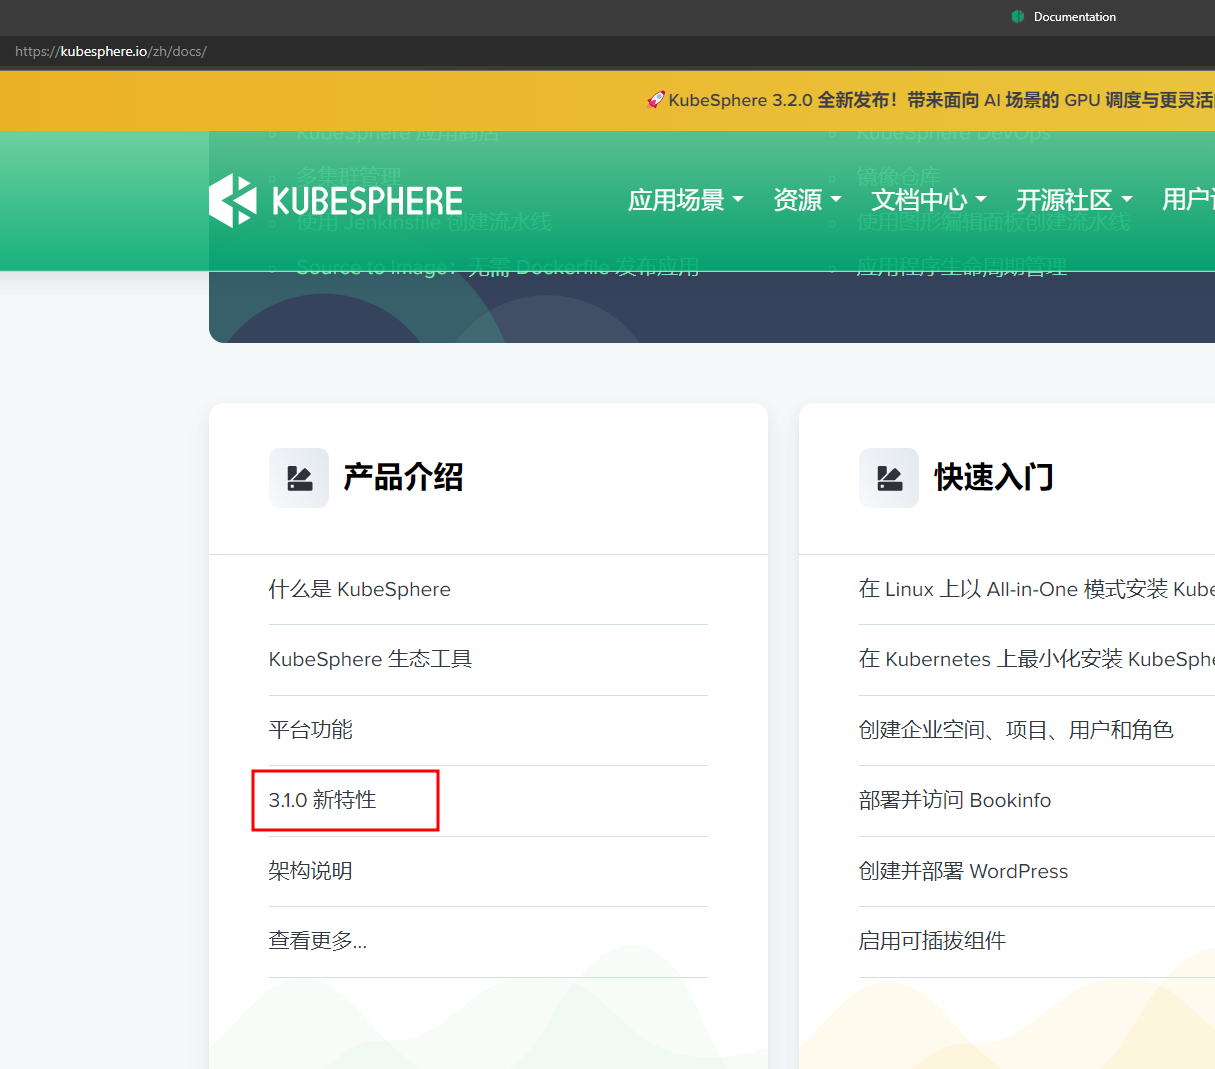The width and height of the screenshot is (1215, 1069).
Task: Open the 创建并部署 WordPress link
Action: pyautogui.click(x=964, y=871)
